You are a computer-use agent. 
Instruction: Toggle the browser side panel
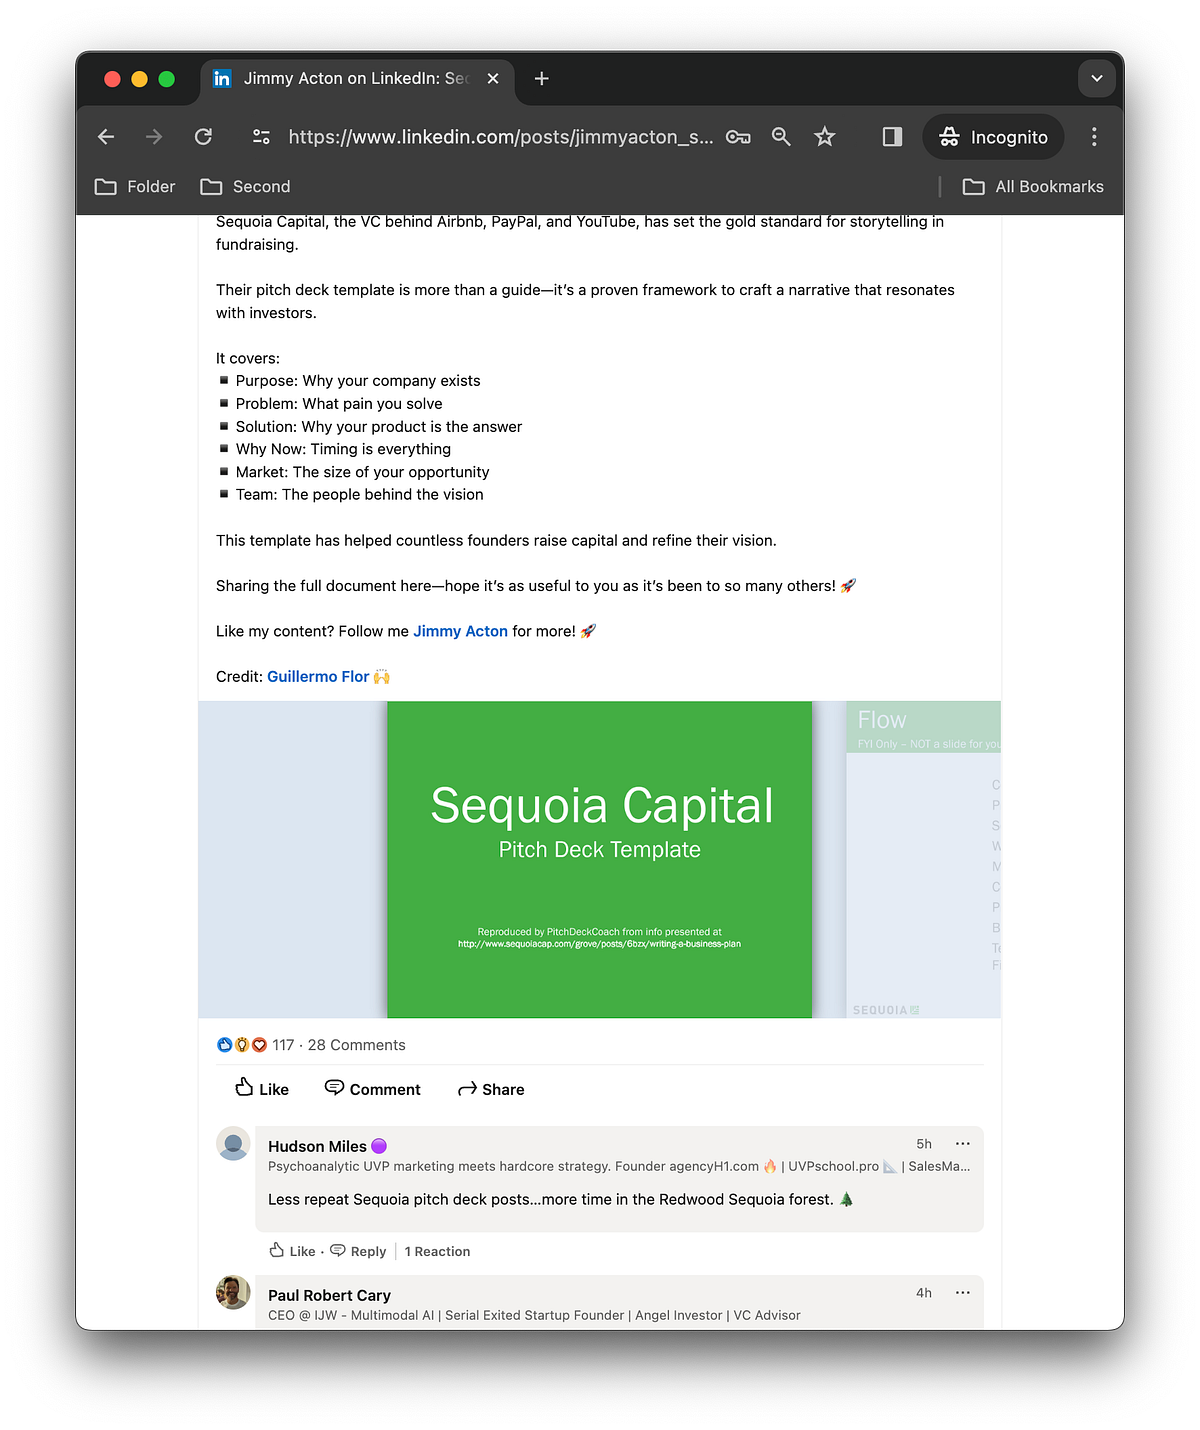(x=892, y=137)
